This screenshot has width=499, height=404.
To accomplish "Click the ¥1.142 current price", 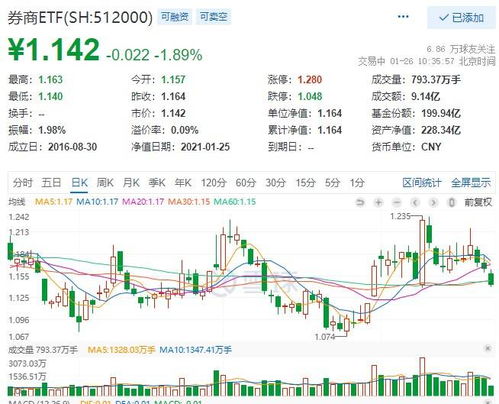I will [x=54, y=49].
